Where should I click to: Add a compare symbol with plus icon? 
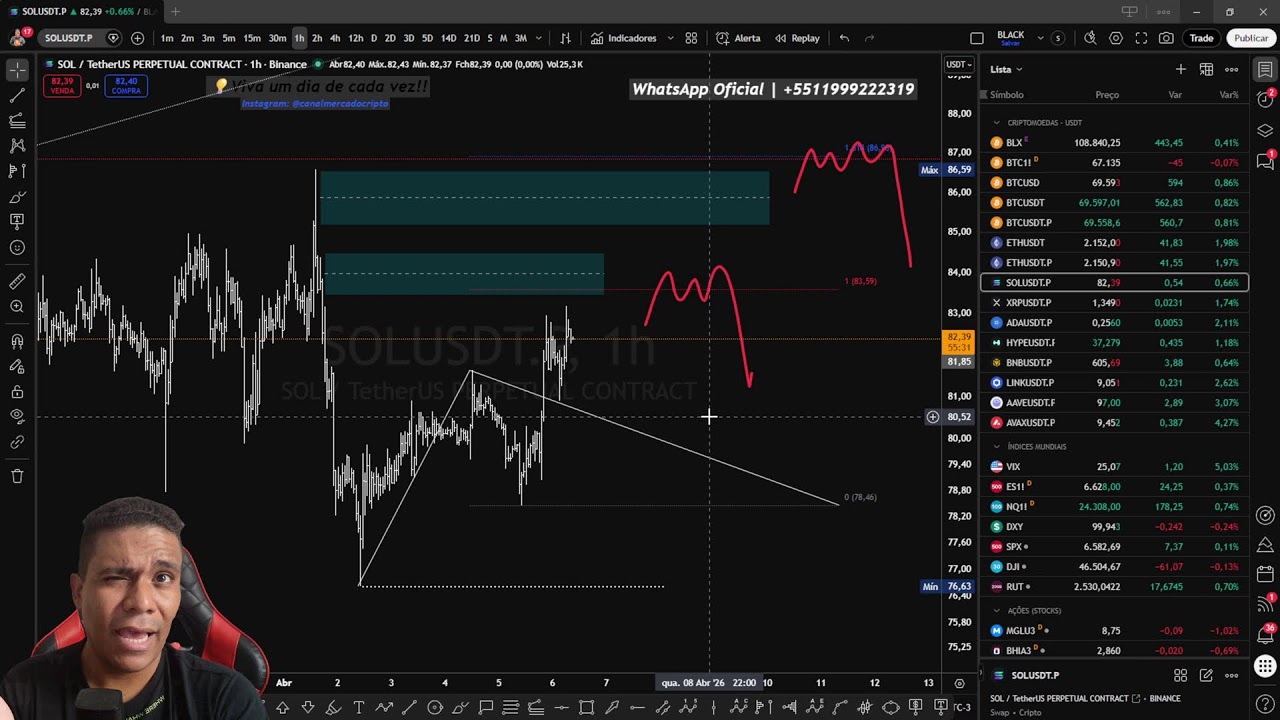coord(137,38)
